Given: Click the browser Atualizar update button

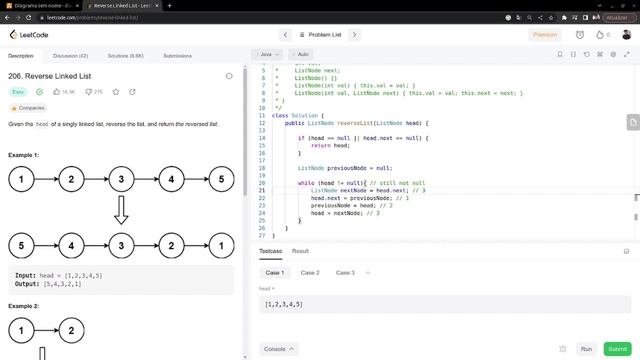Looking at the screenshot, I should click(x=620, y=18).
